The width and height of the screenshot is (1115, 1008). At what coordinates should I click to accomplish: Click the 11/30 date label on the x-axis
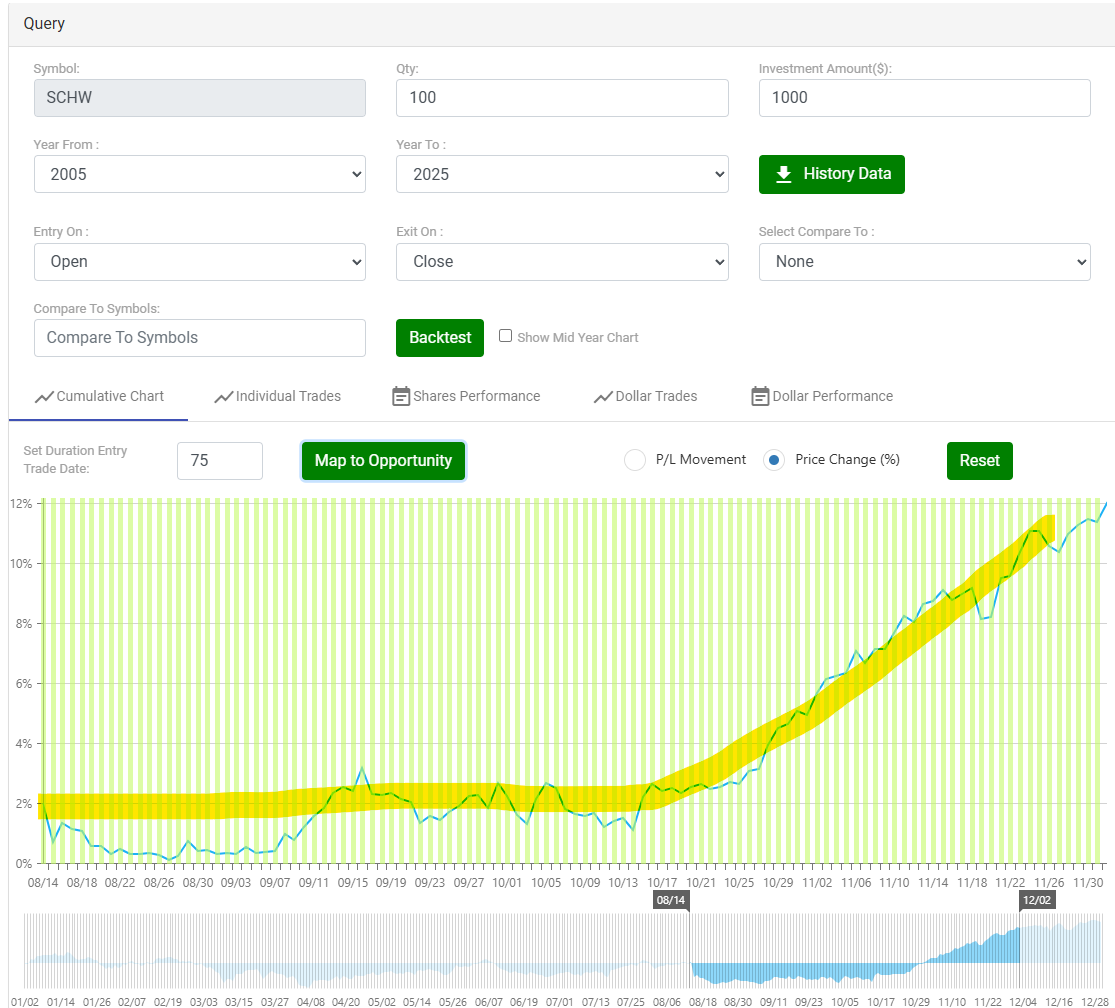click(1088, 882)
